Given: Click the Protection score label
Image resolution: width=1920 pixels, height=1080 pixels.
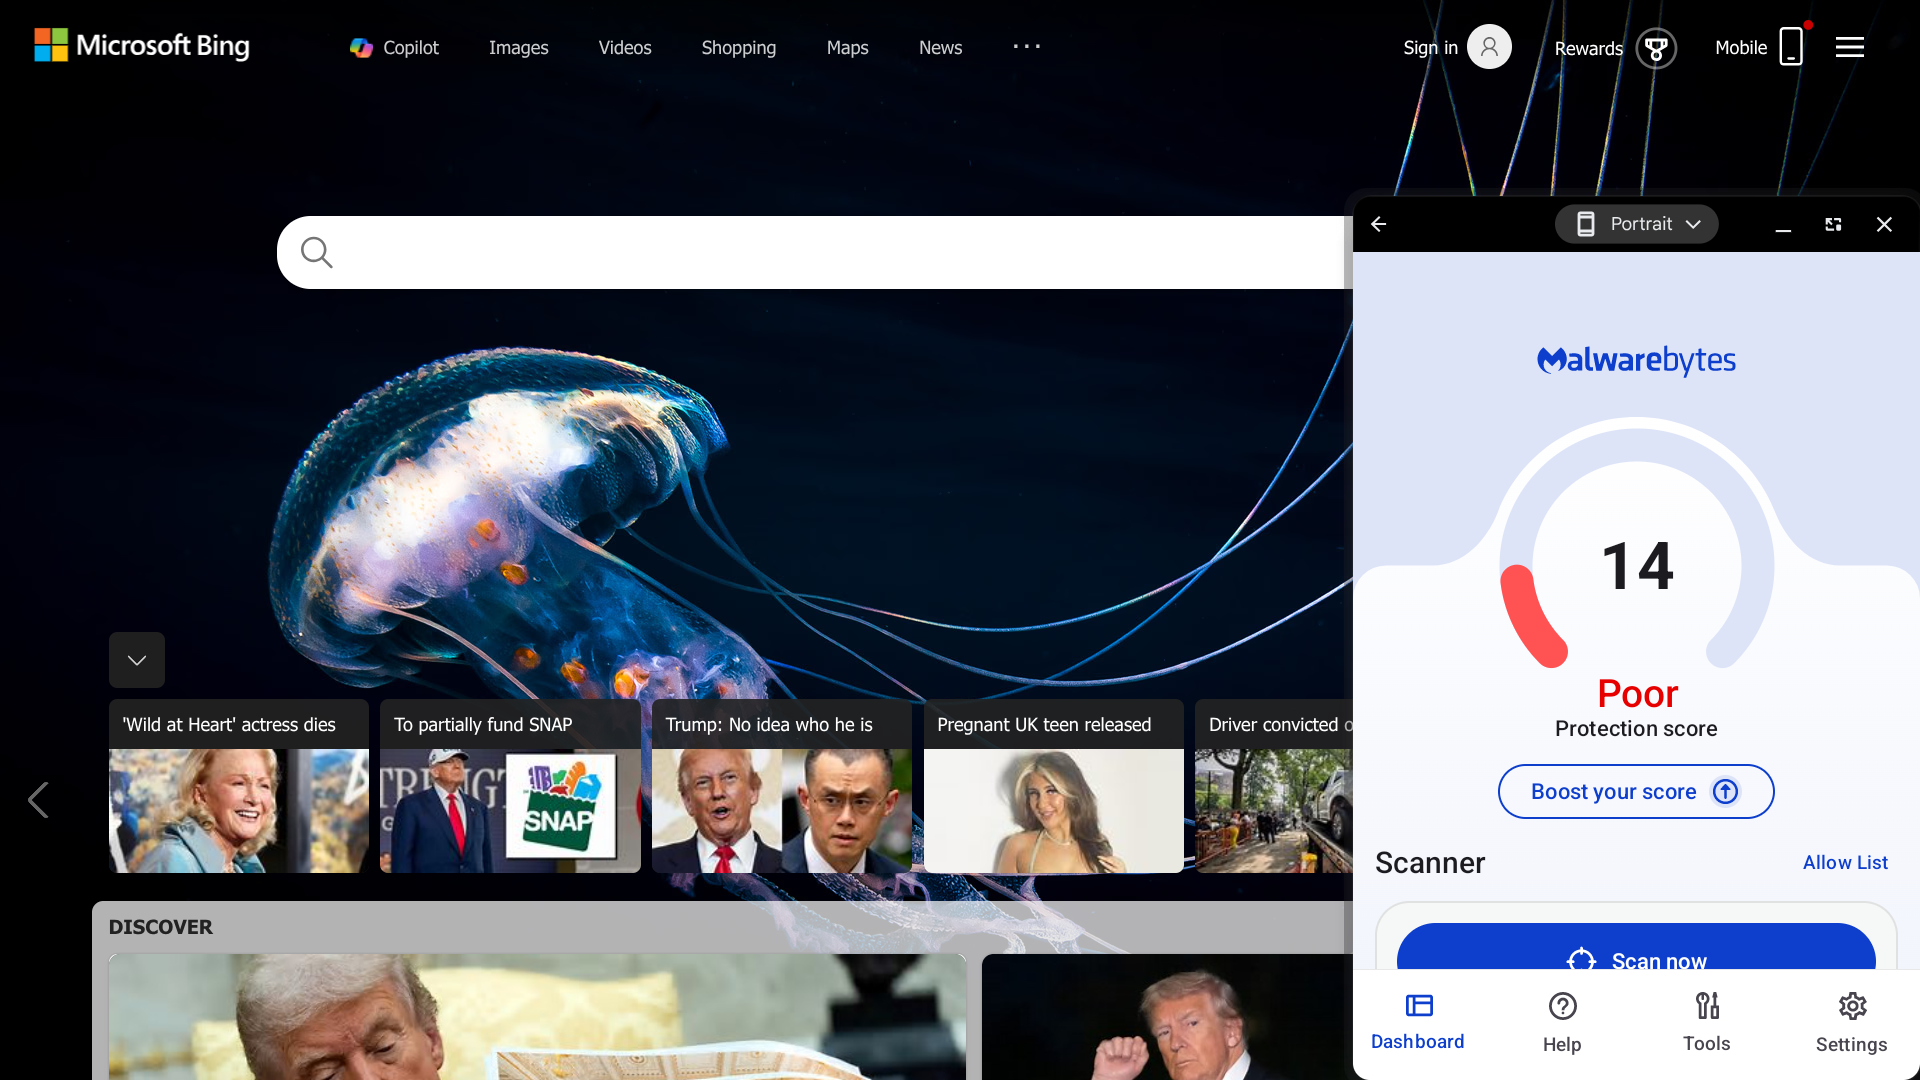Looking at the screenshot, I should click(x=1636, y=729).
